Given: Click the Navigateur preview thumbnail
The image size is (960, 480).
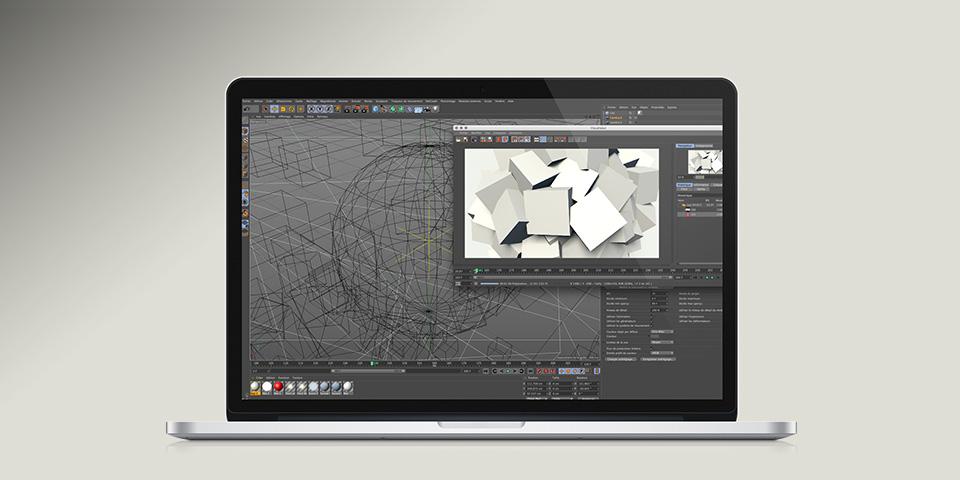Looking at the screenshot, I should point(704,162).
